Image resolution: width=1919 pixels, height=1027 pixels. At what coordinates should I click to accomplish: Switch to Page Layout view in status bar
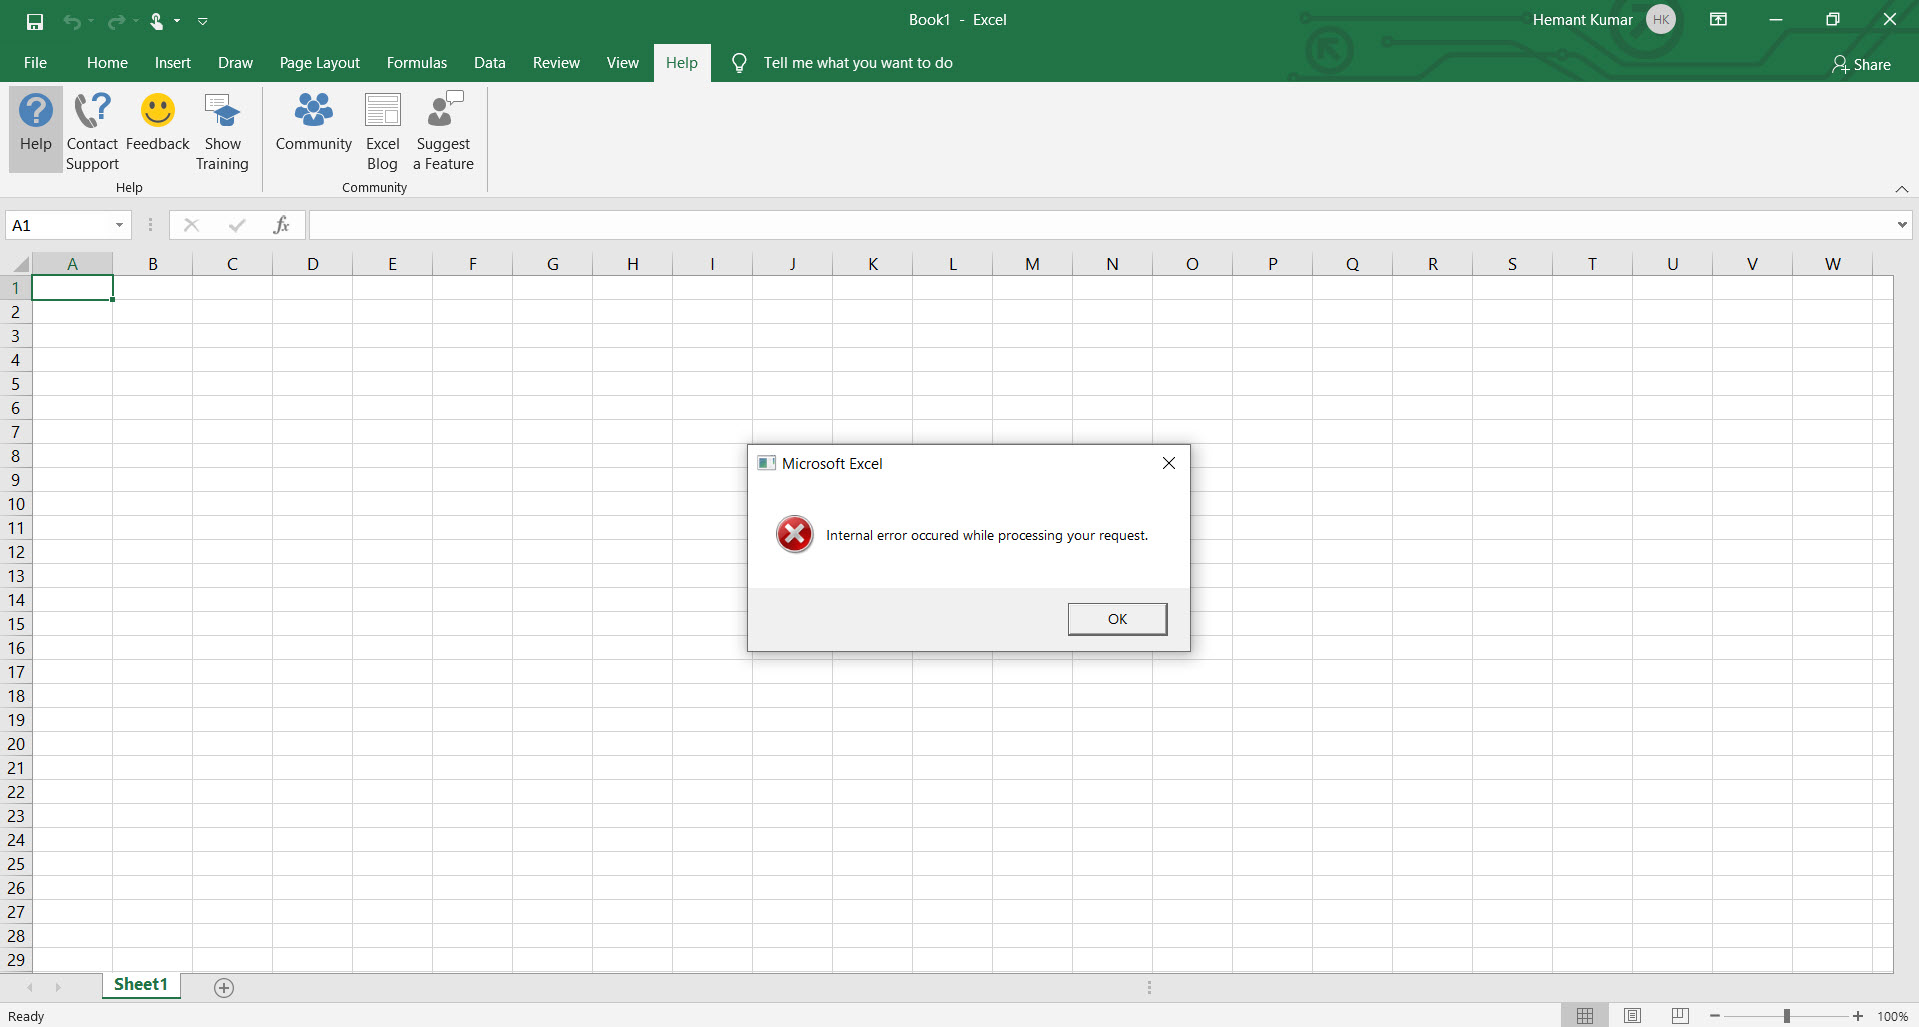point(1633,1016)
